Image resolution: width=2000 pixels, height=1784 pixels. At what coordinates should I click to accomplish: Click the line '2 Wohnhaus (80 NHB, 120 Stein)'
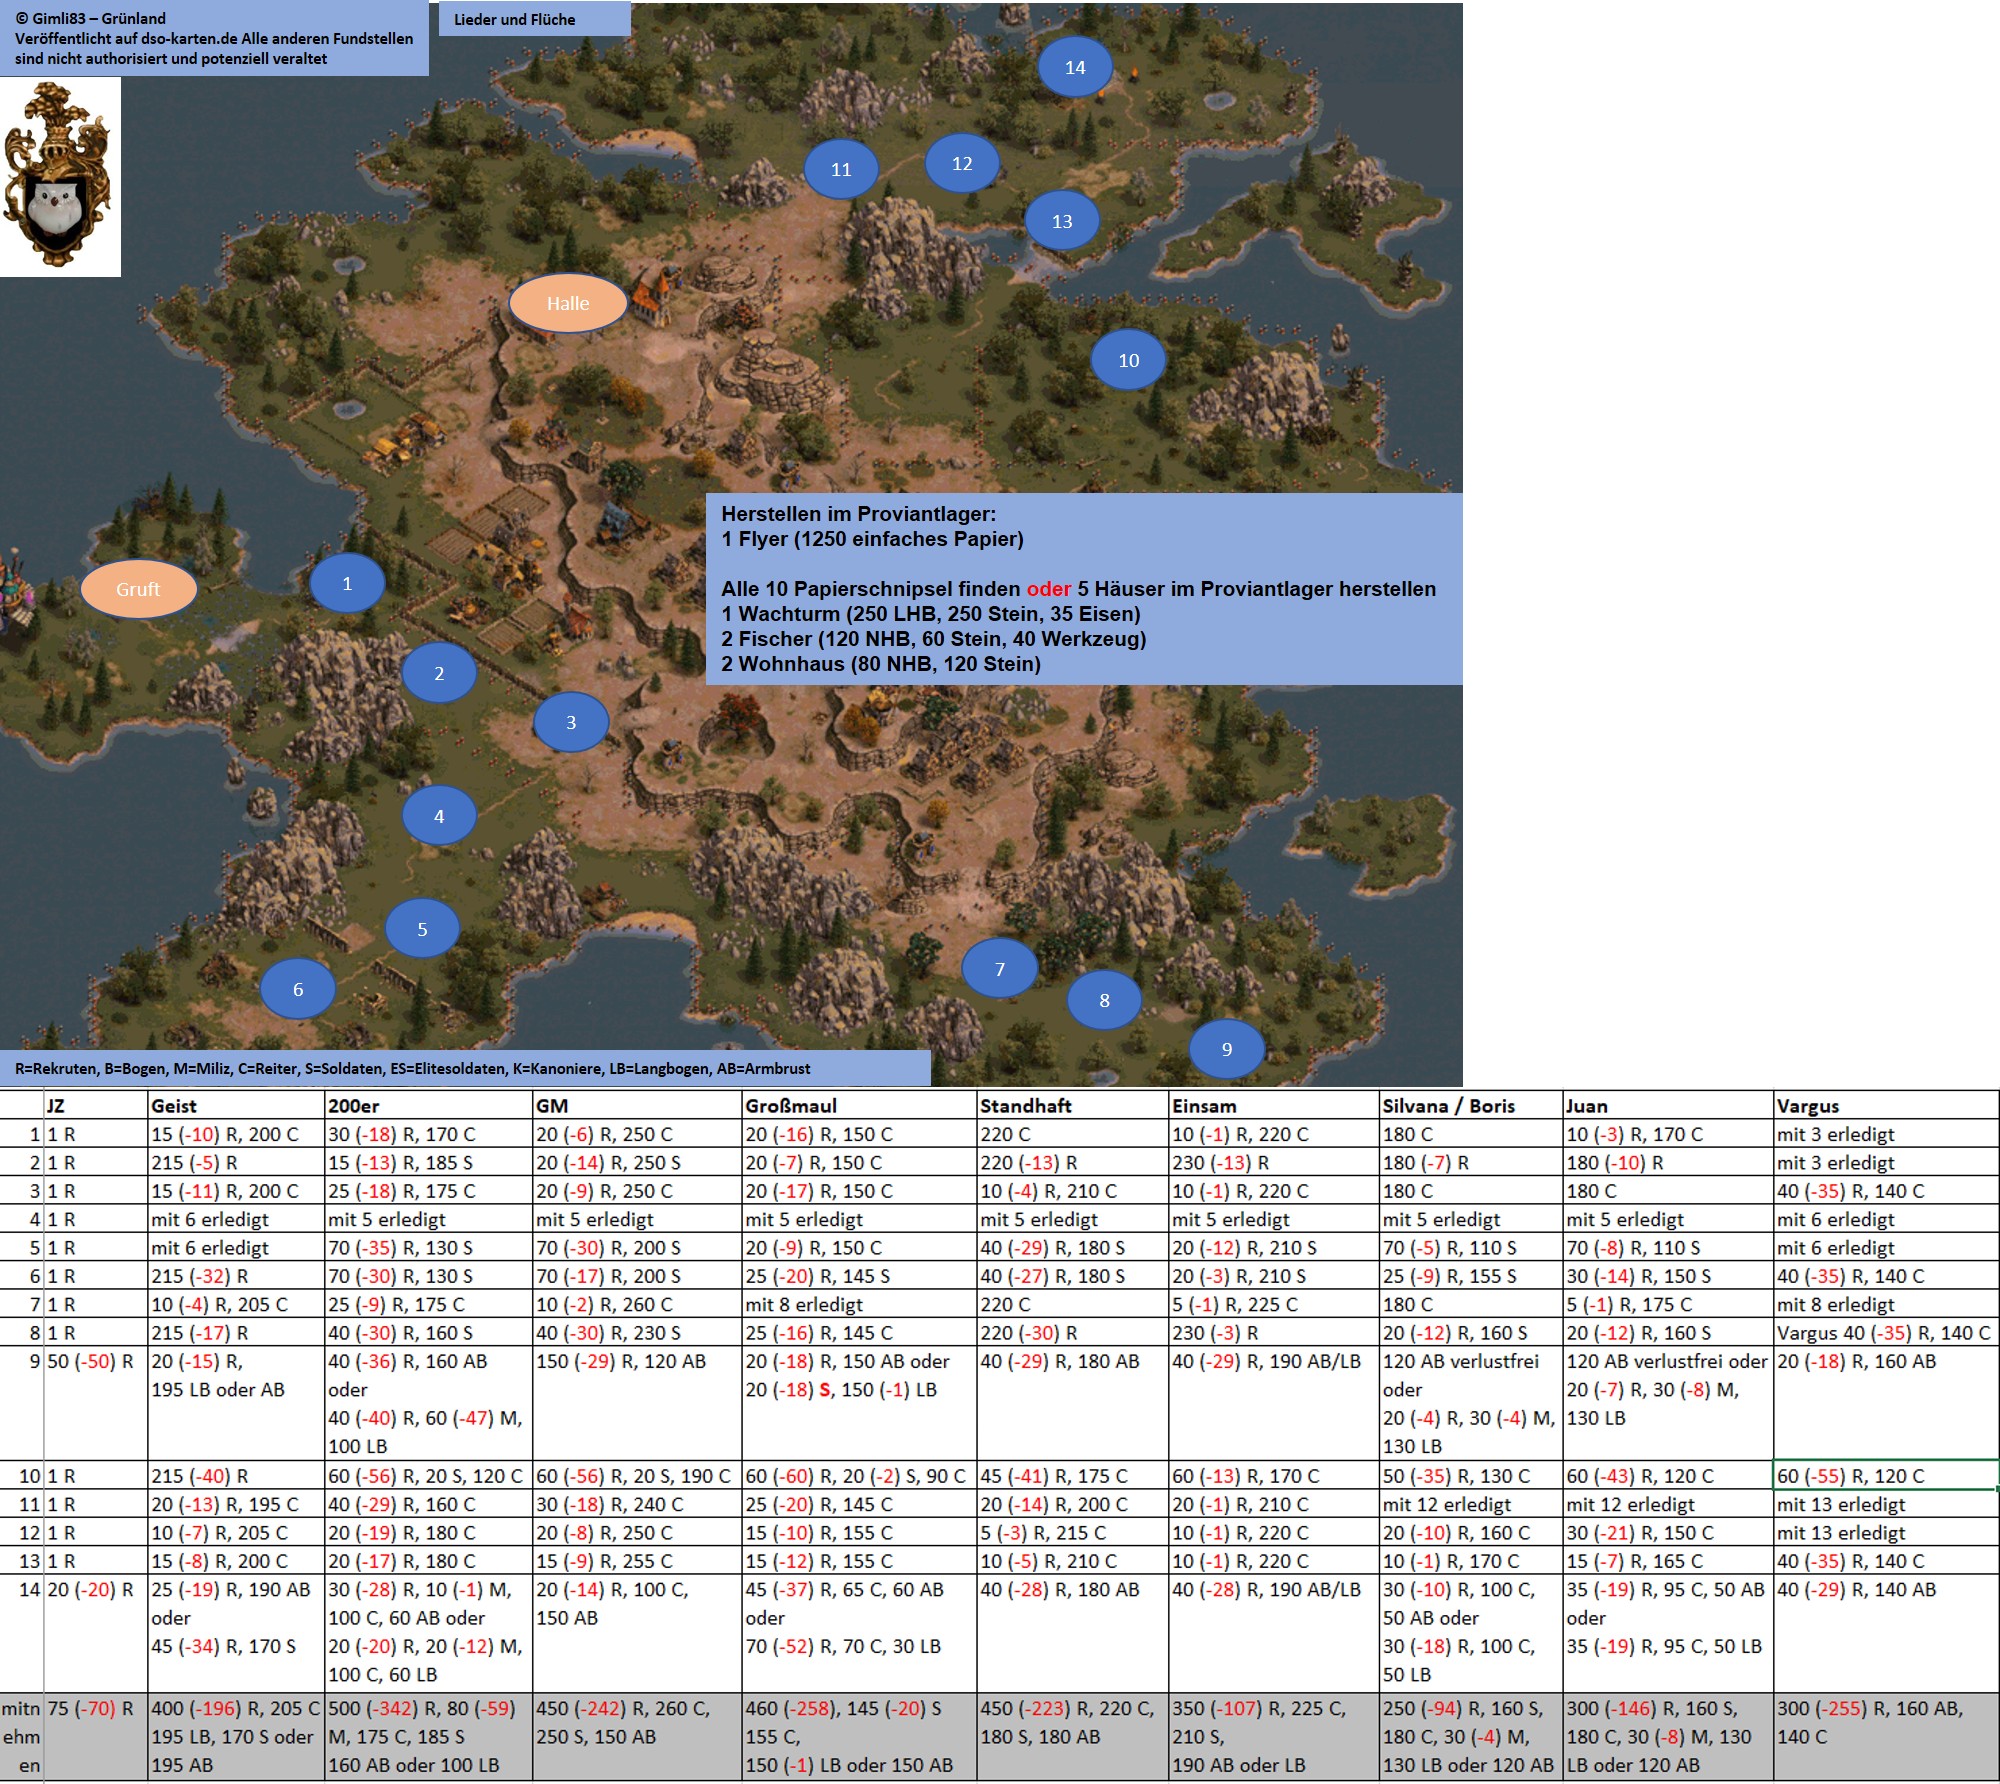pos(881,664)
